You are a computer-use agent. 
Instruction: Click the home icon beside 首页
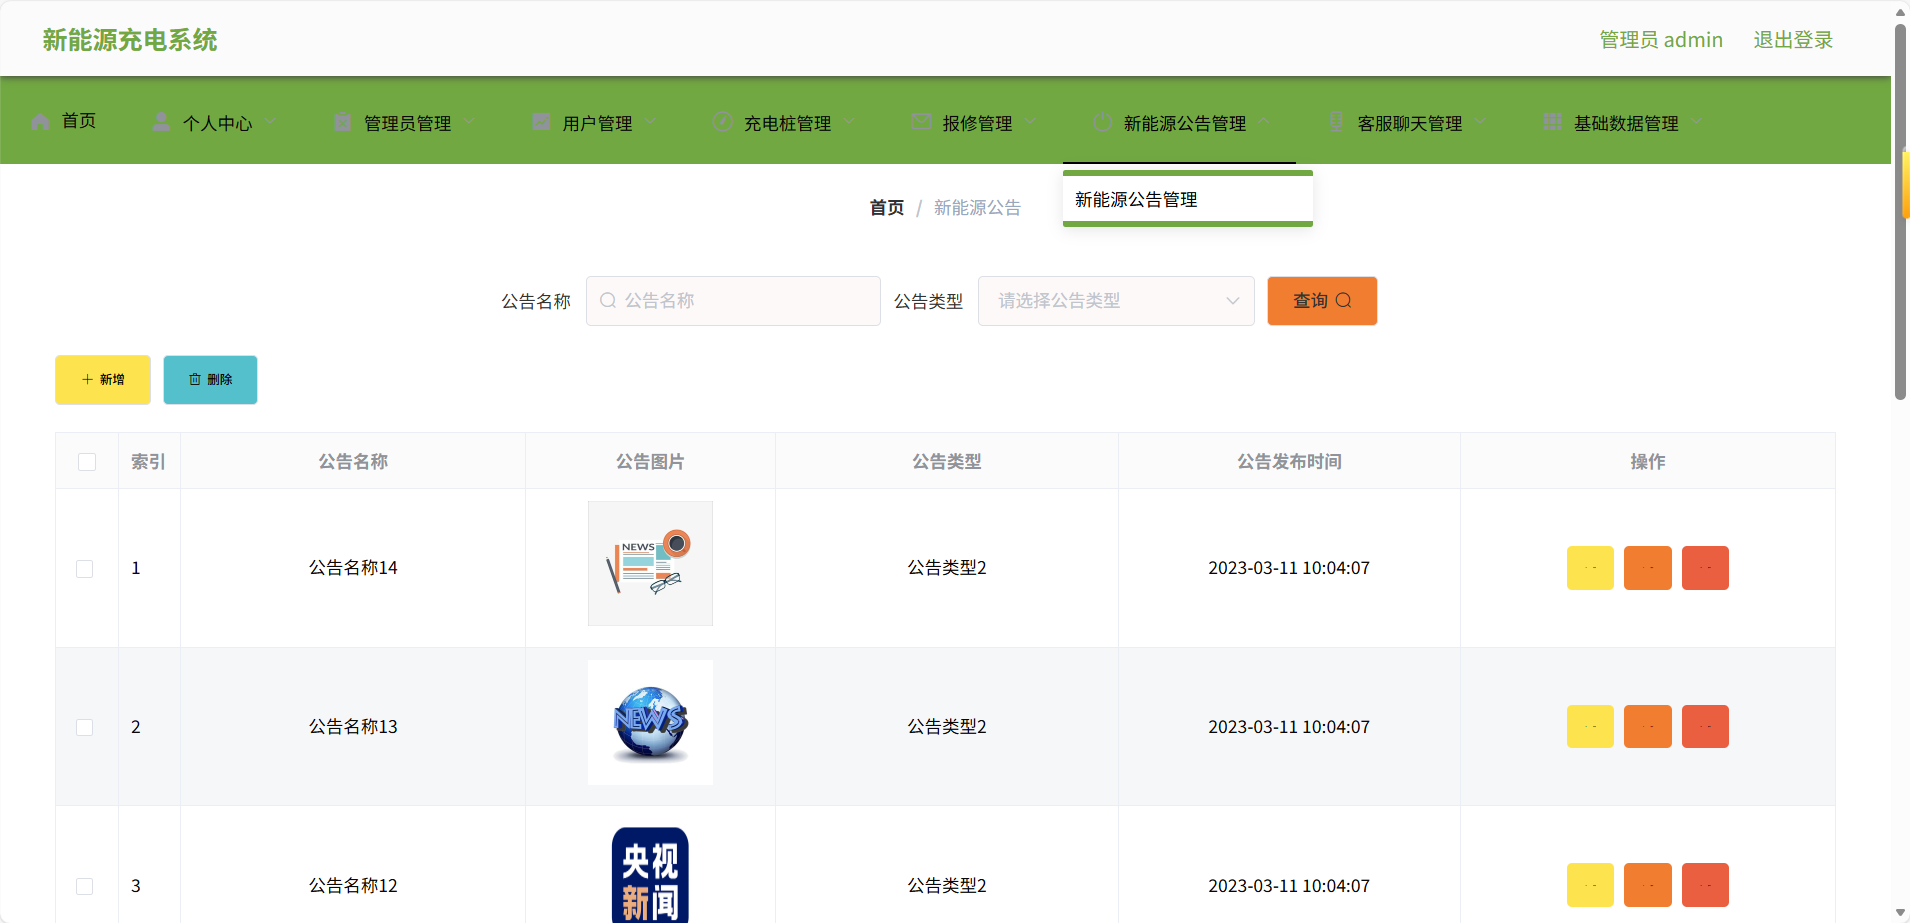click(41, 122)
